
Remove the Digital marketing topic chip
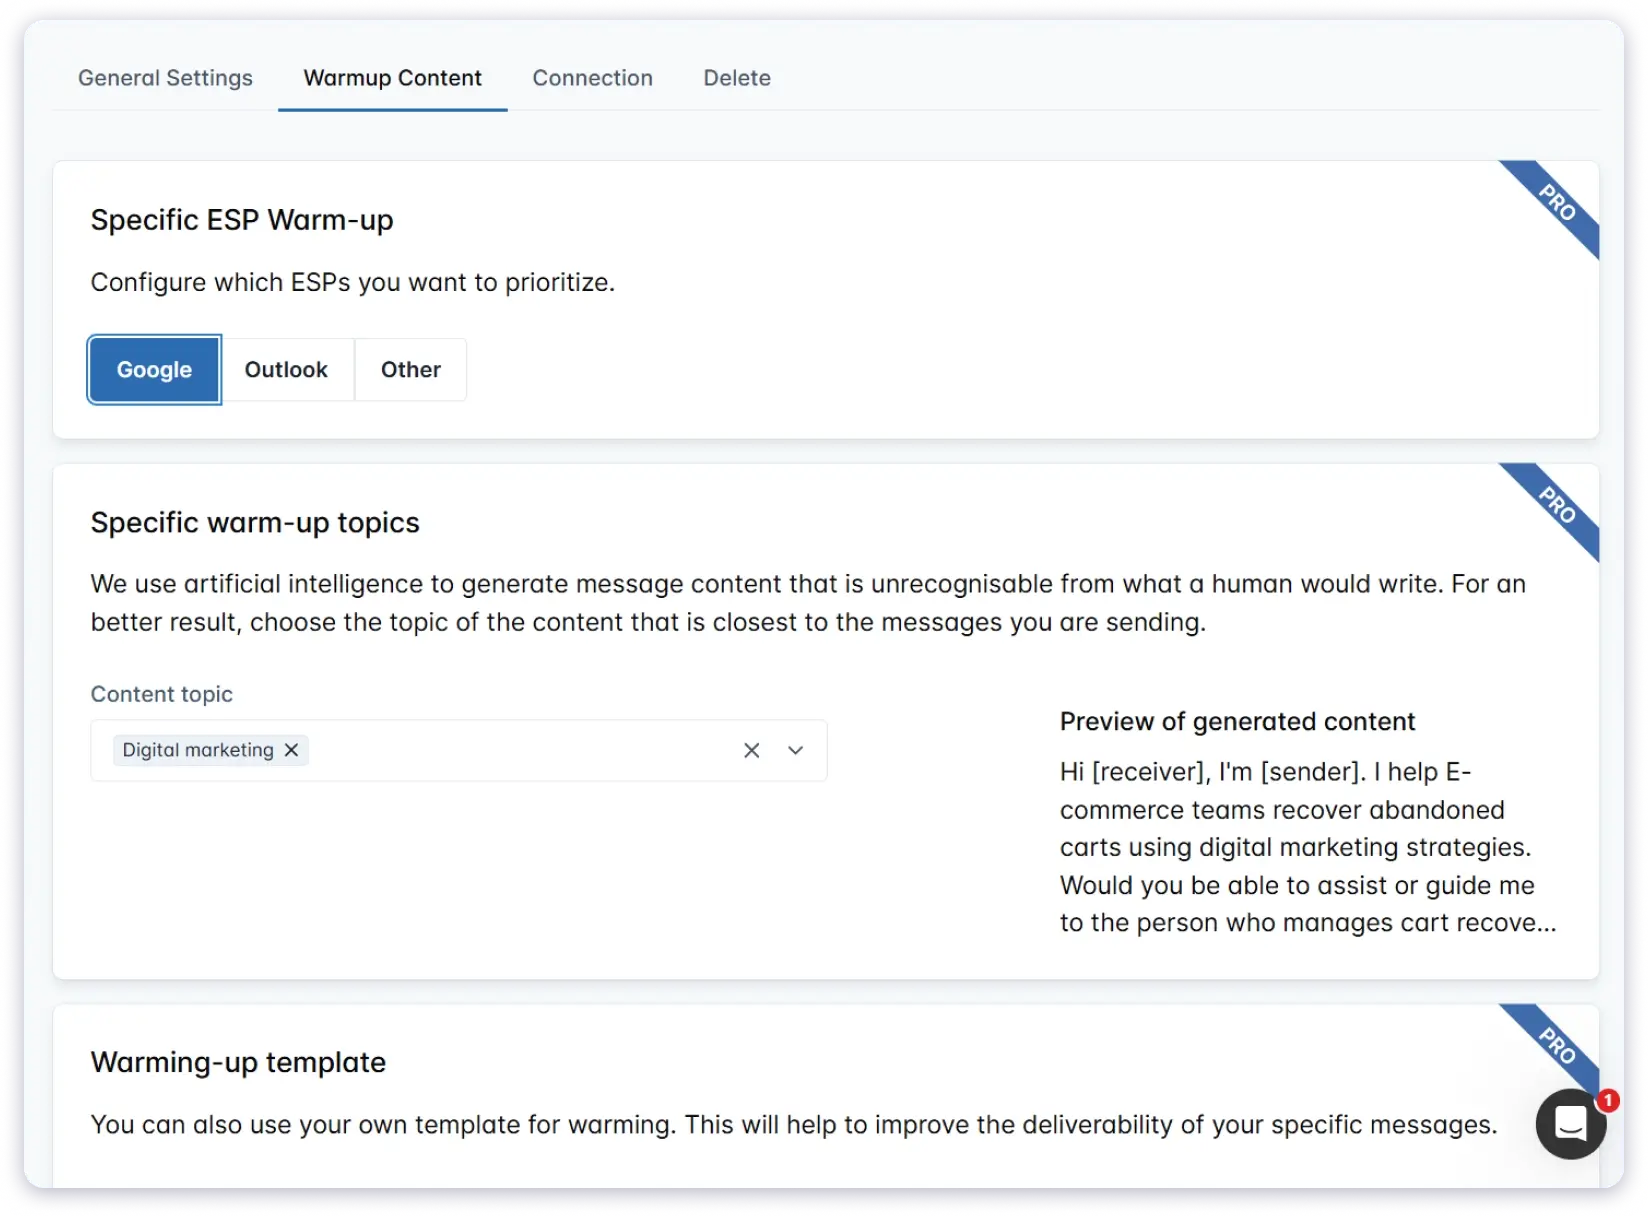291,749
